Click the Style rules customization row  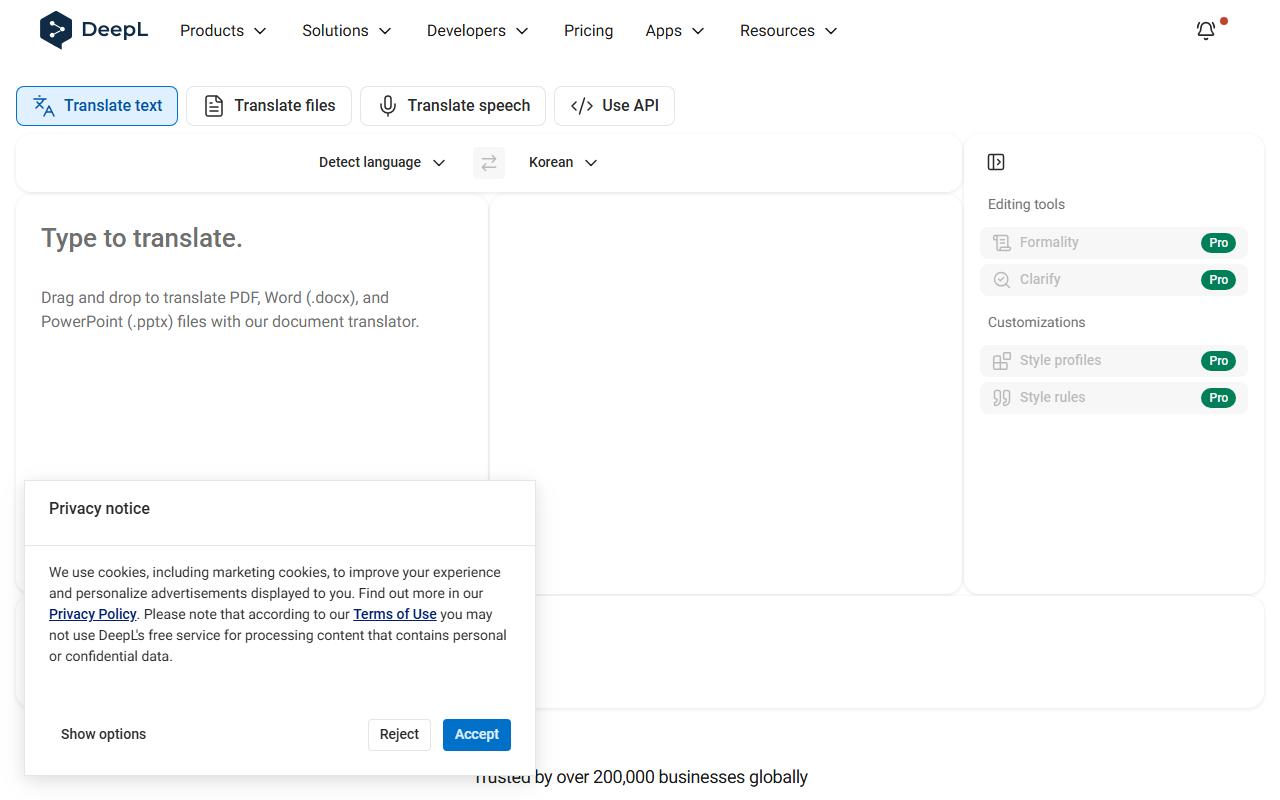coord(1114,398)
